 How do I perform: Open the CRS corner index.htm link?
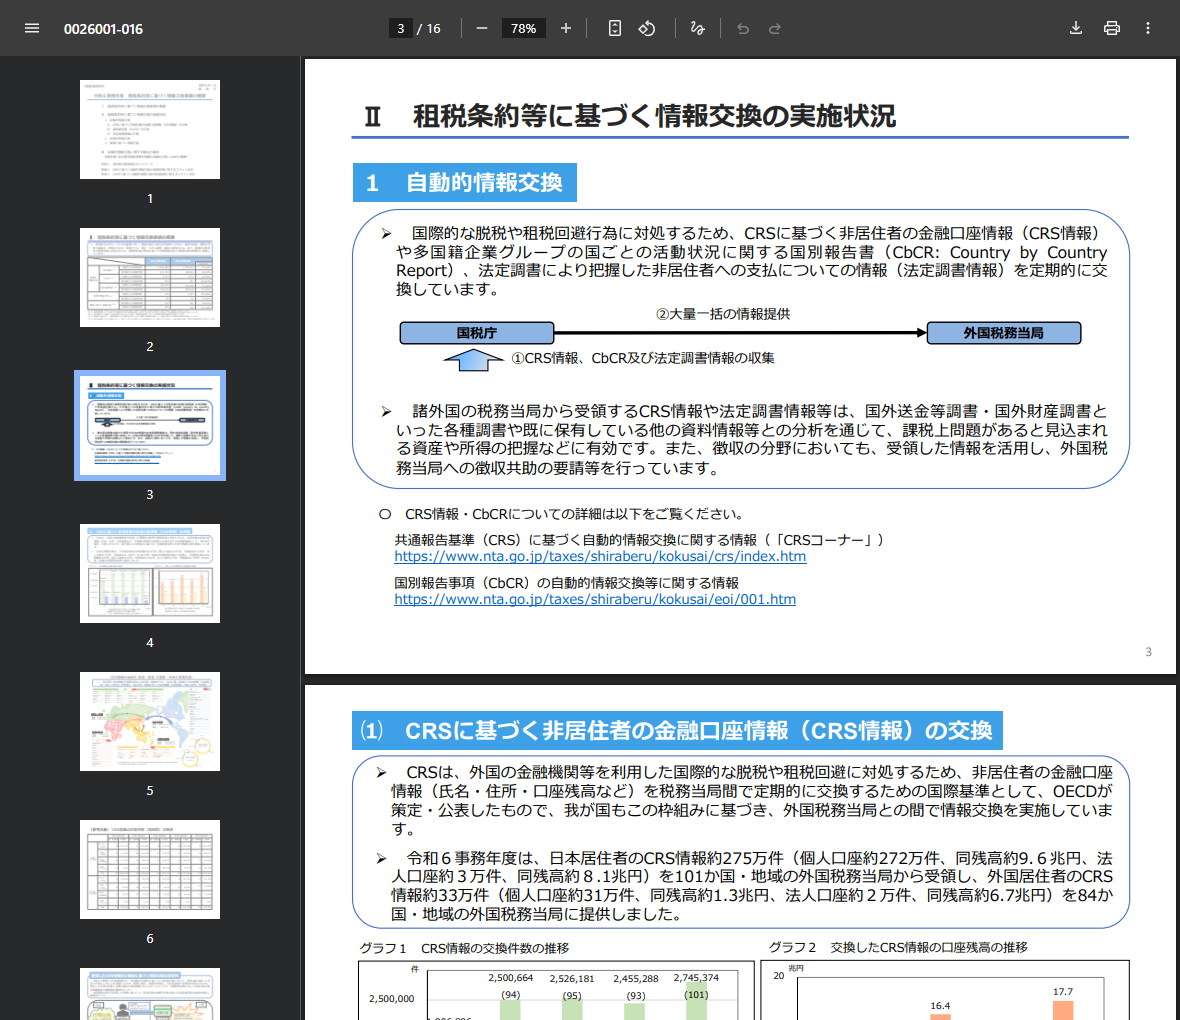tap(600, 556)
